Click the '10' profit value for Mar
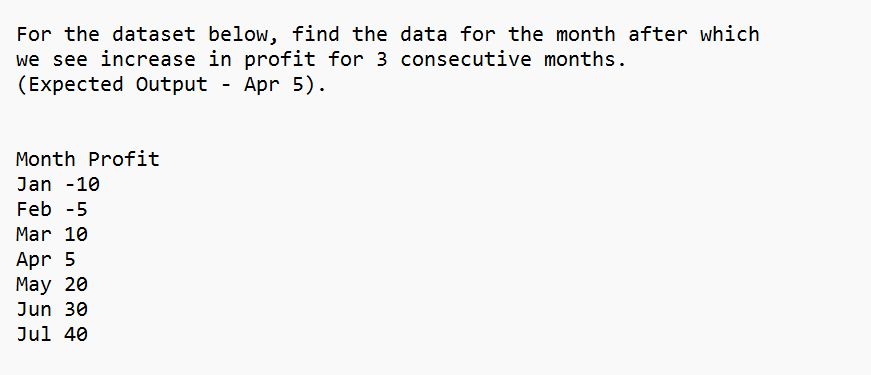 click(76, 234)
